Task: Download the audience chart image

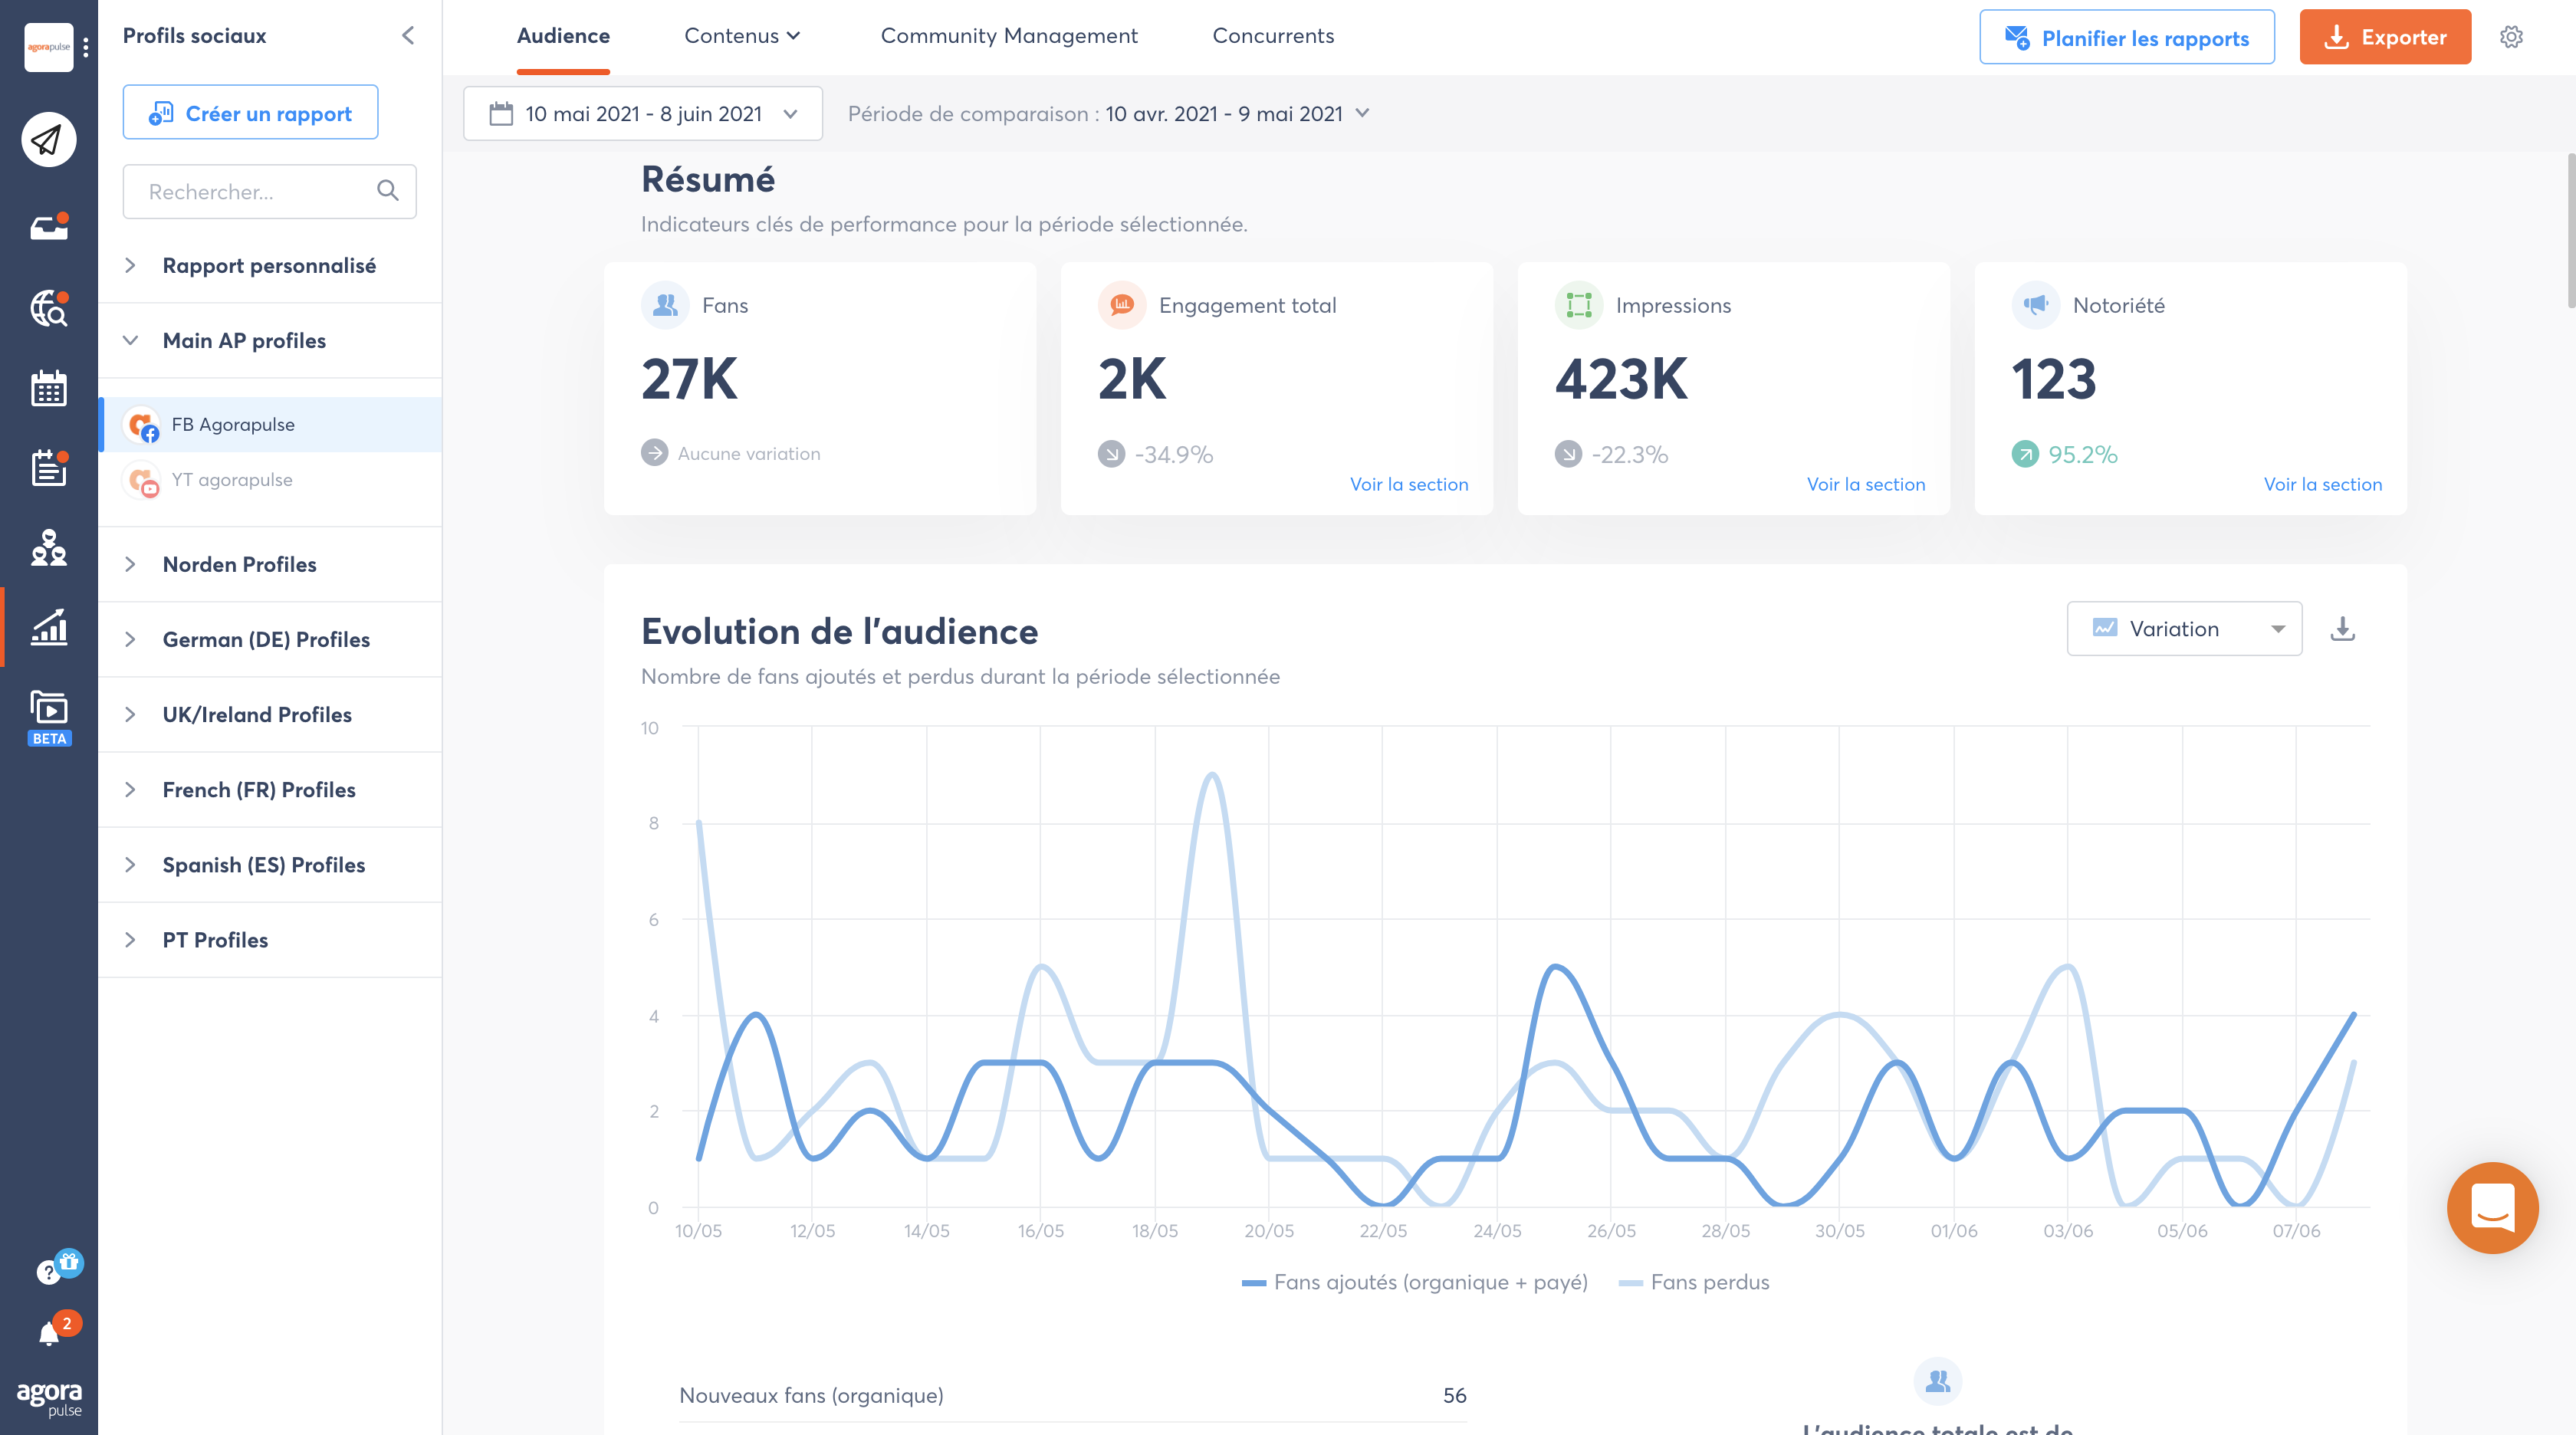Action: click(2342, 629)
